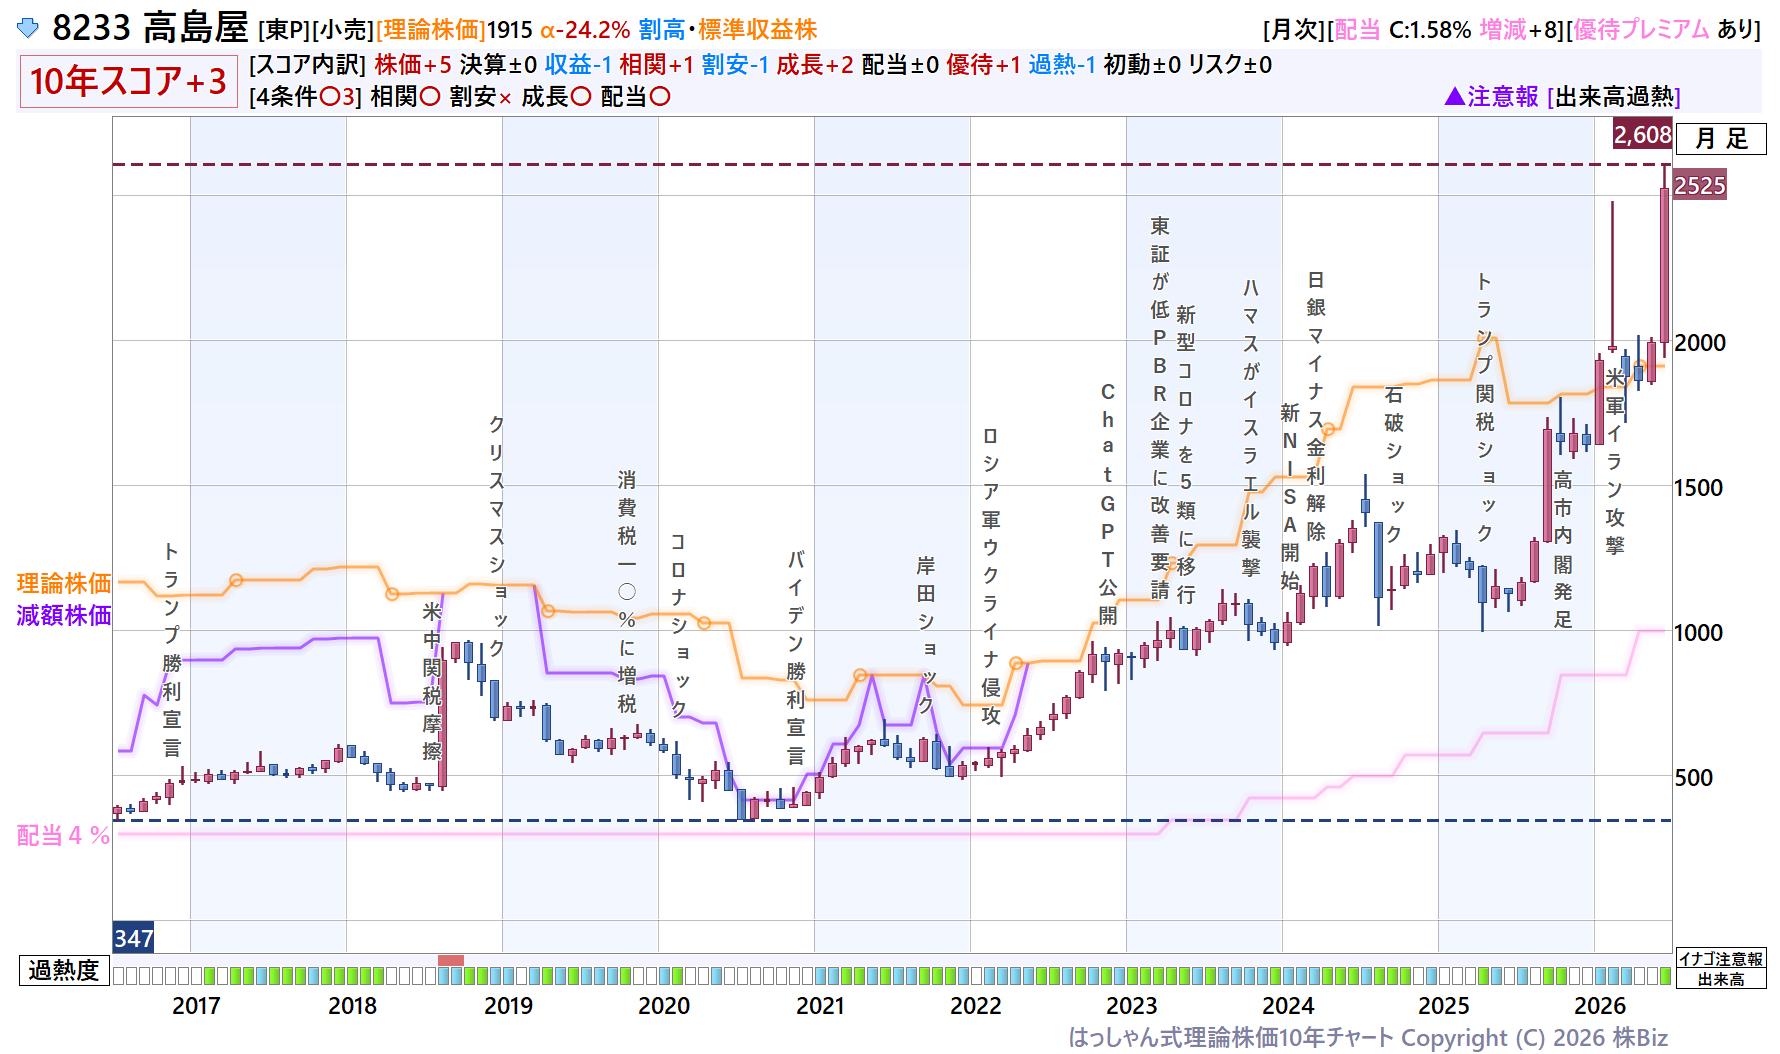Select the 配当±0 score item
Viewport: 1780px width, 1054px height.
(x=900, y=65)
